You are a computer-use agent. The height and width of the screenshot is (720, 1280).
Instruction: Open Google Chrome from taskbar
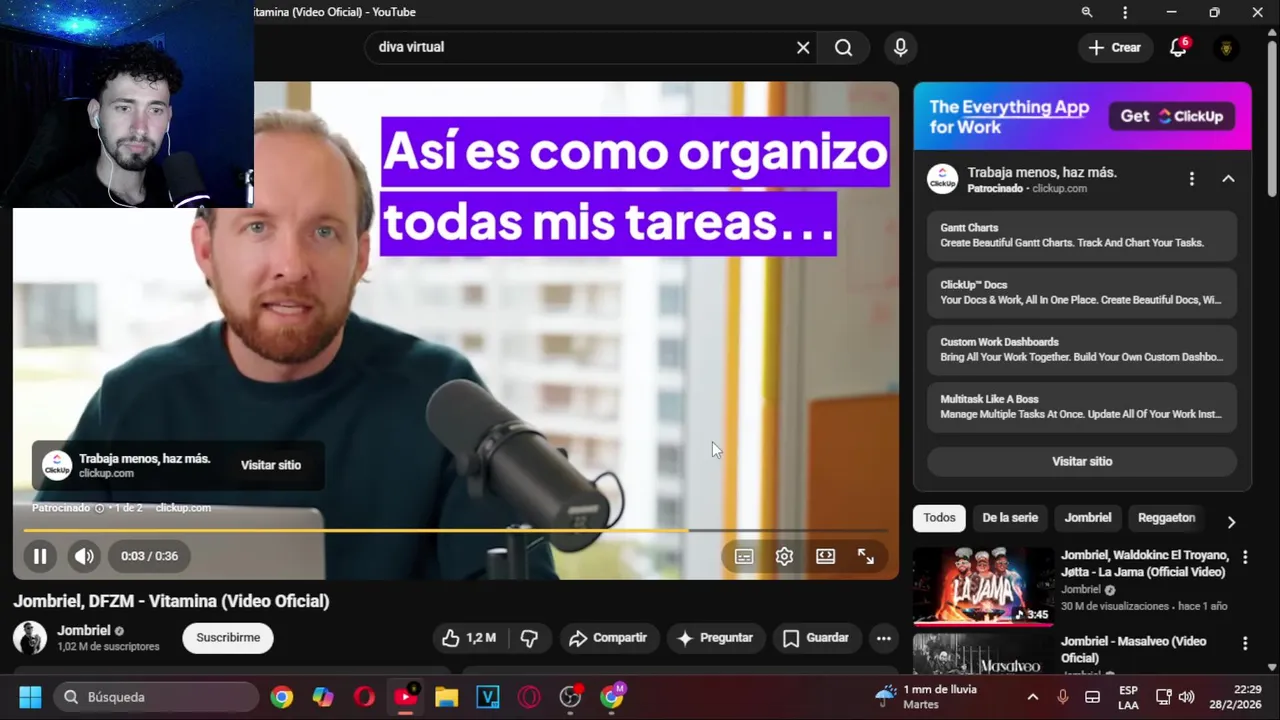282,697
